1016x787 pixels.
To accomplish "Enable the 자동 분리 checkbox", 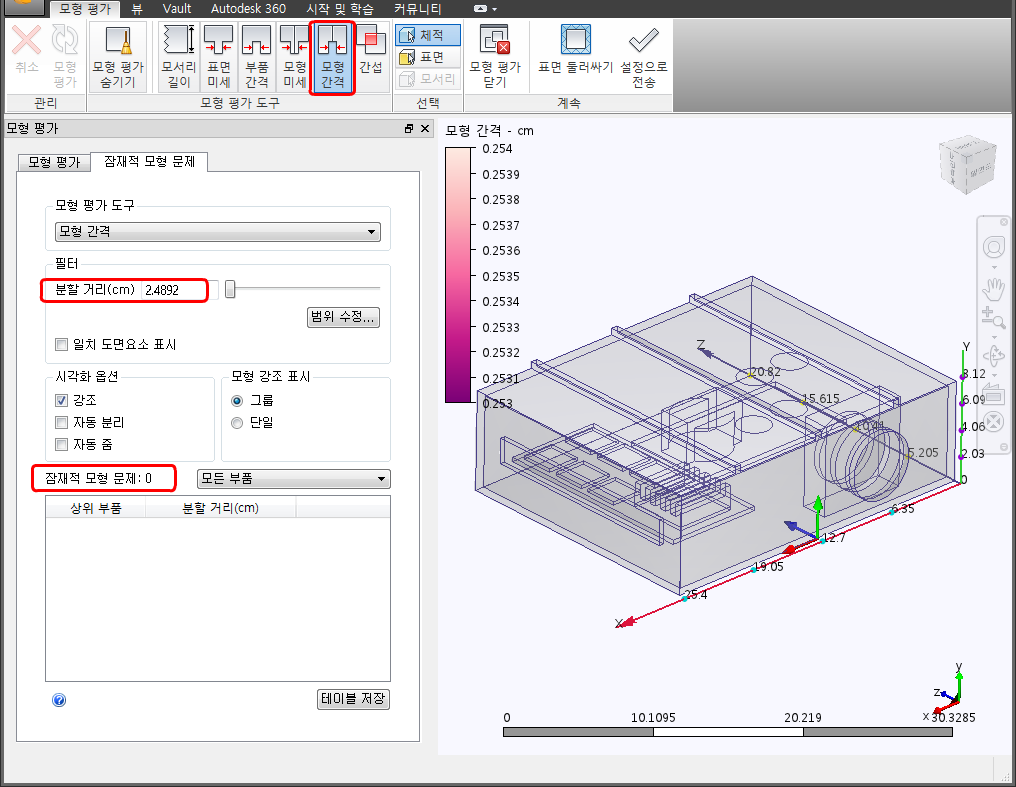I will (62, 422).
